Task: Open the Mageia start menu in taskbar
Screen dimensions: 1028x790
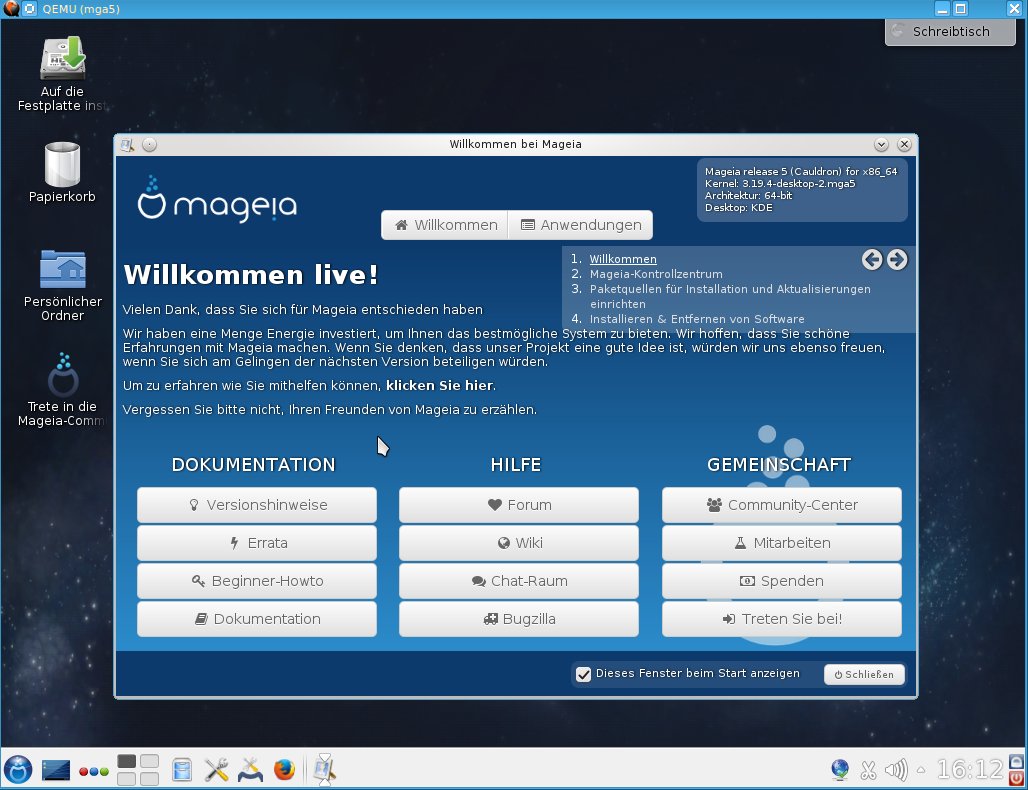Action: (x=18, y=769)
